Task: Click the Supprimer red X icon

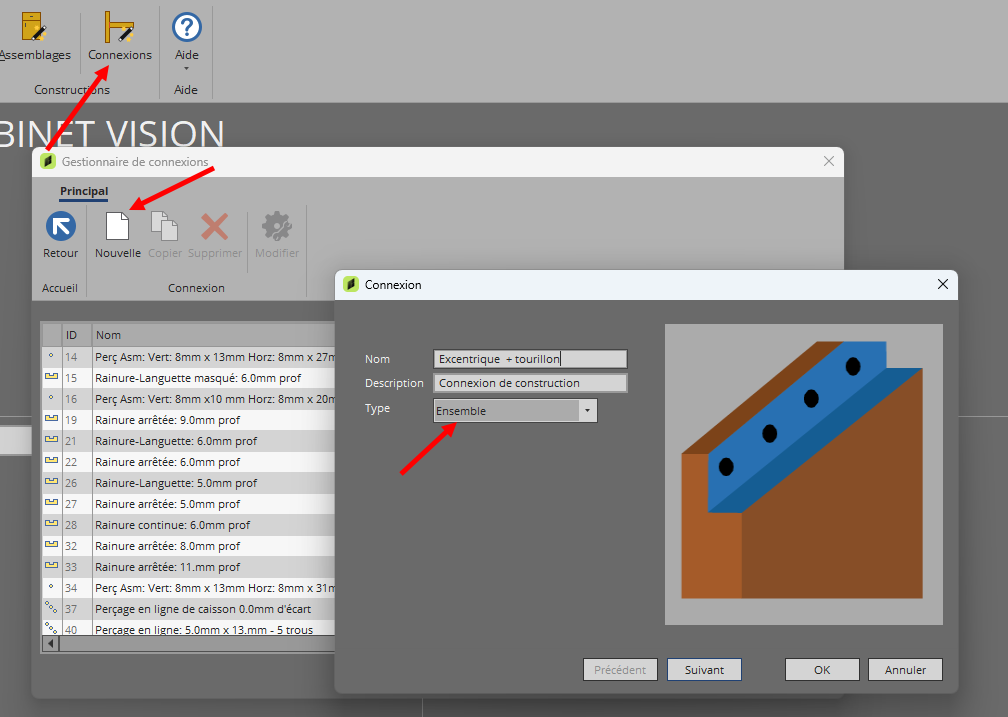Action: 215,226
